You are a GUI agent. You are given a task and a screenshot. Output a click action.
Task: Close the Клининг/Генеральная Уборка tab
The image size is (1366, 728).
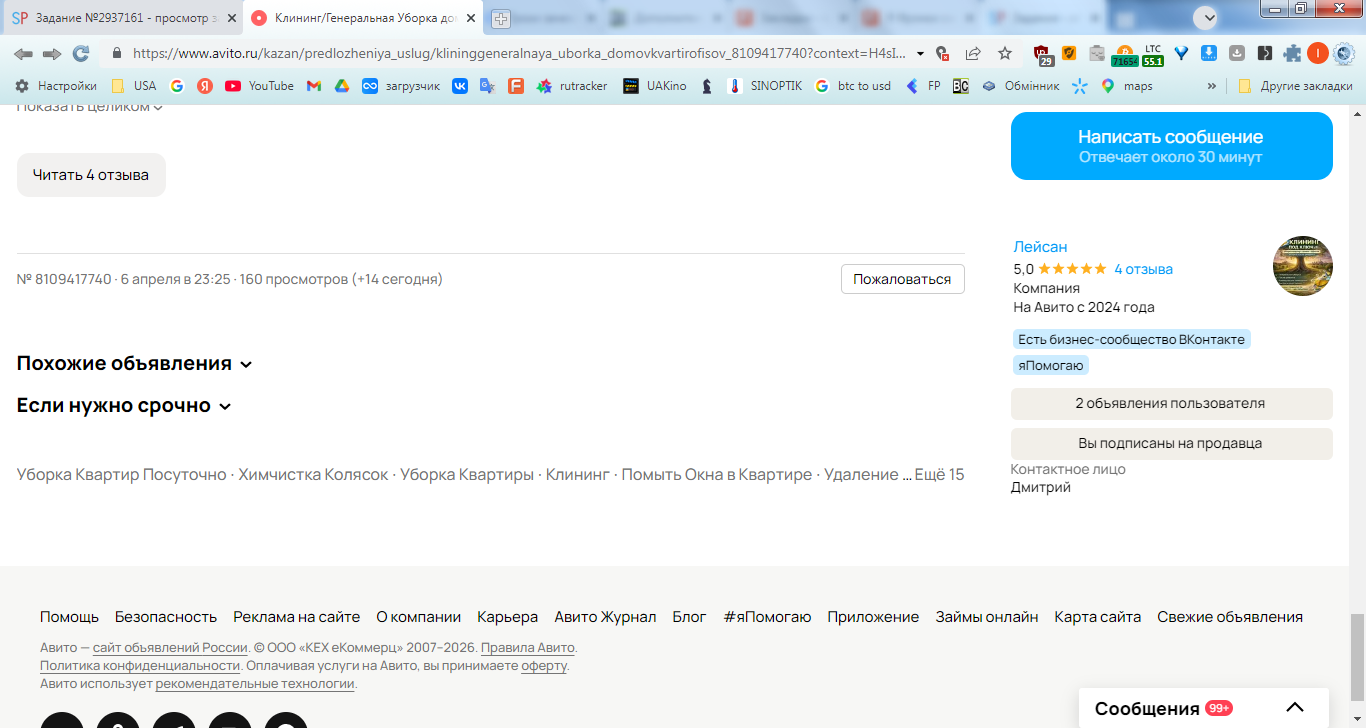[x=471, y=18]
